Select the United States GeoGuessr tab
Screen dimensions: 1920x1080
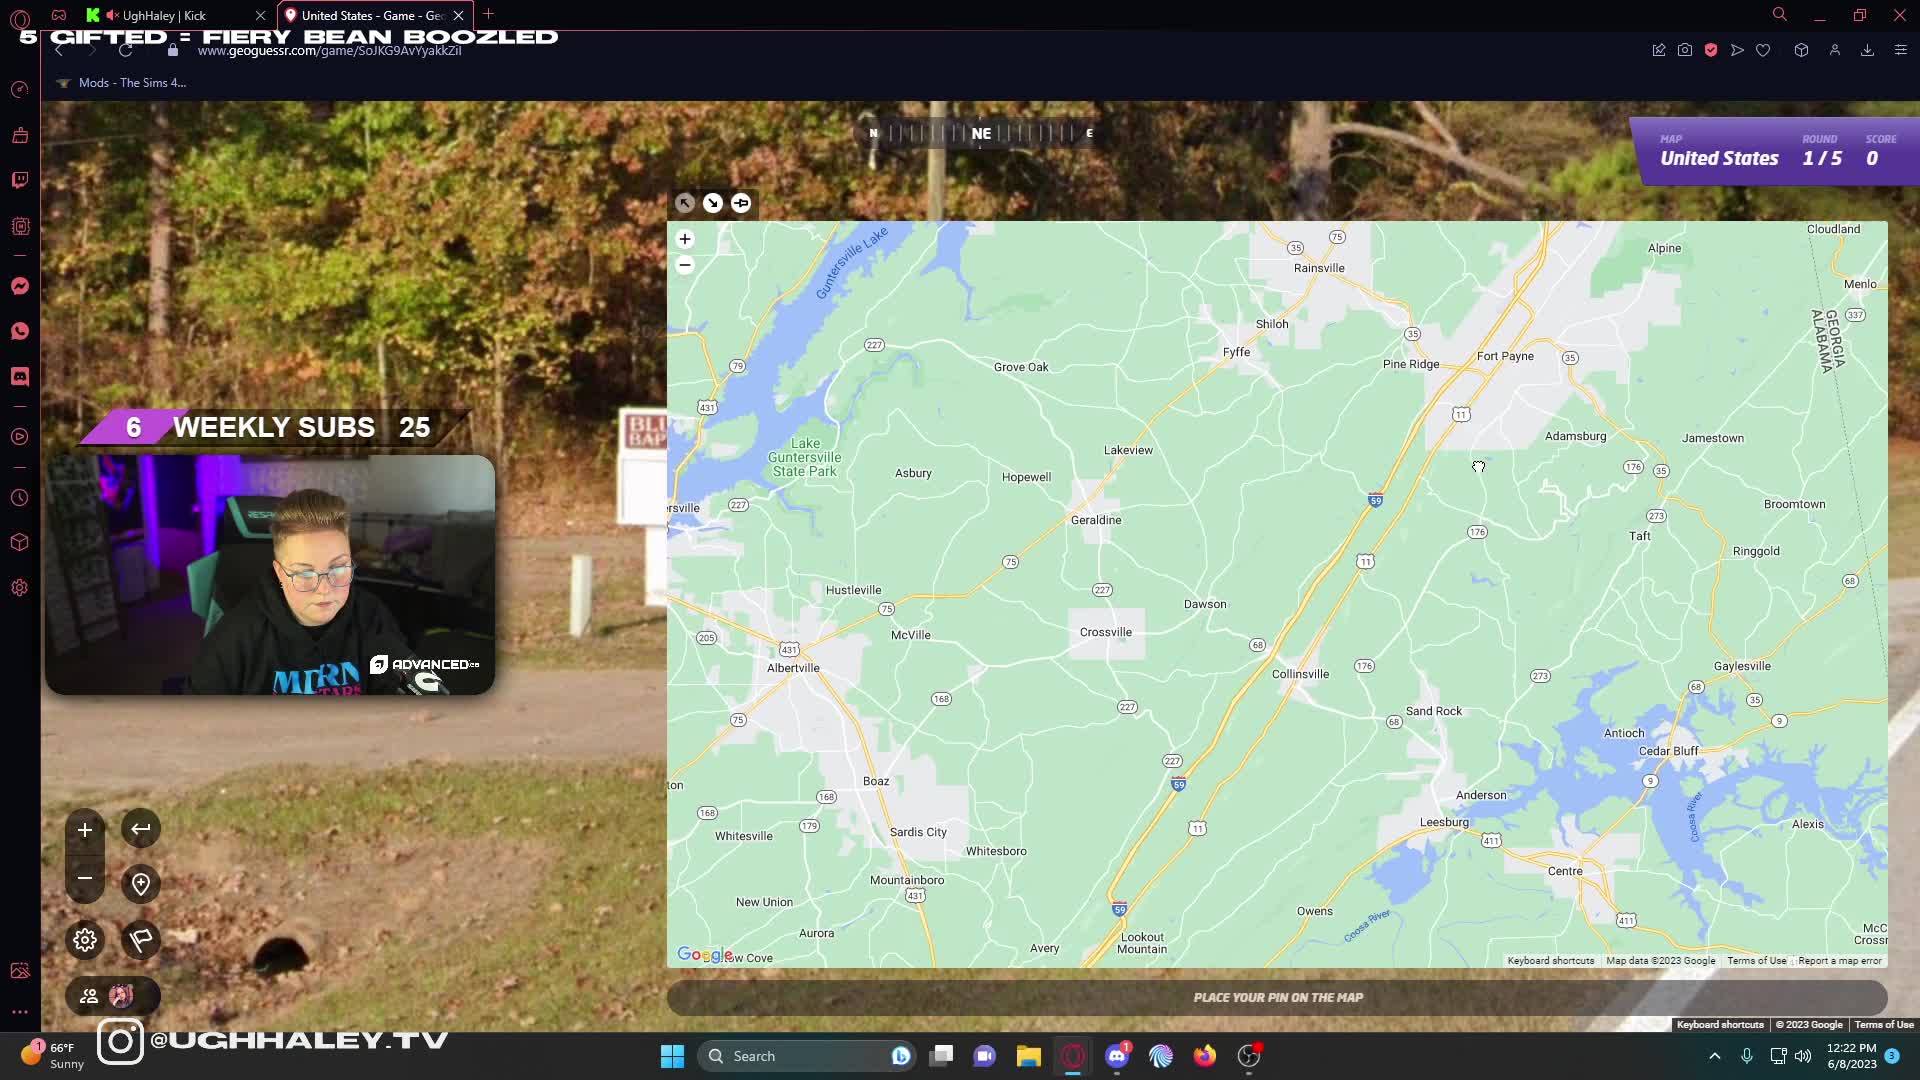click(374, 15)
